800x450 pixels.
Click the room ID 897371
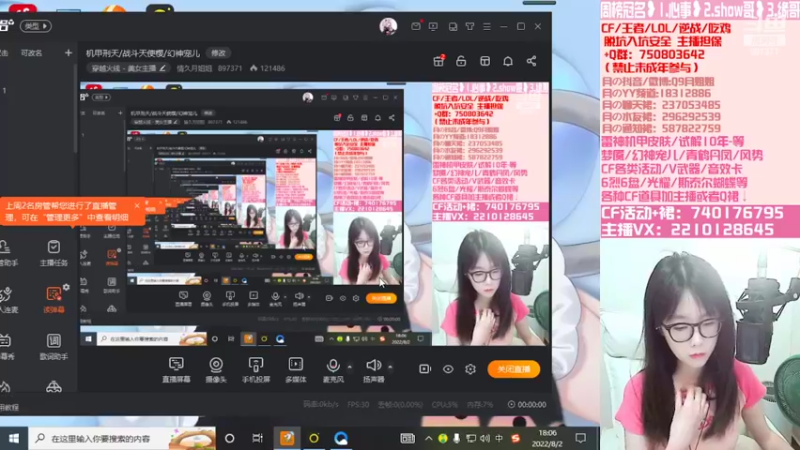(230, 68)
